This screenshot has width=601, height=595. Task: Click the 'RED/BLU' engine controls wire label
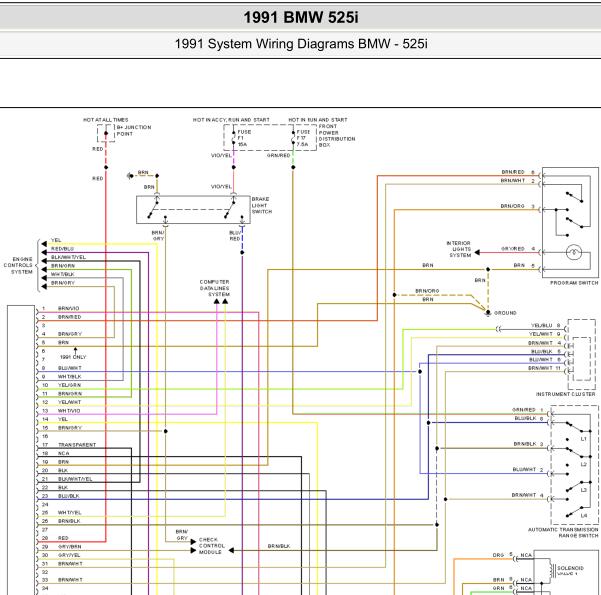62,249
